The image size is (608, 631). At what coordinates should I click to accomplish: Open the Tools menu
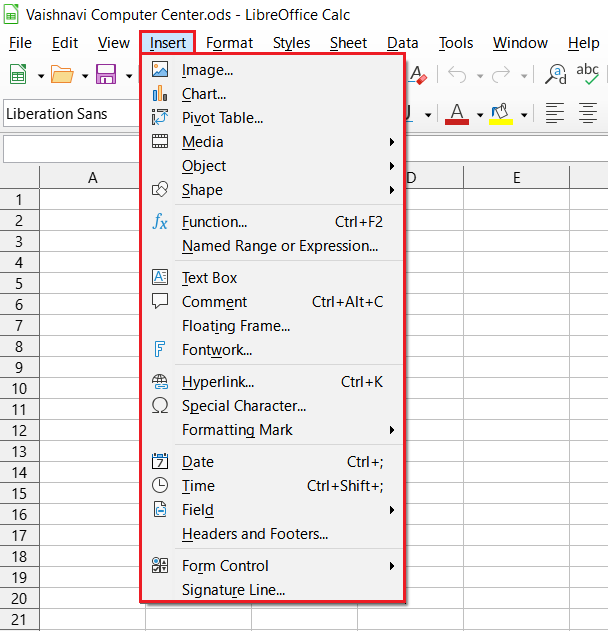456,43
